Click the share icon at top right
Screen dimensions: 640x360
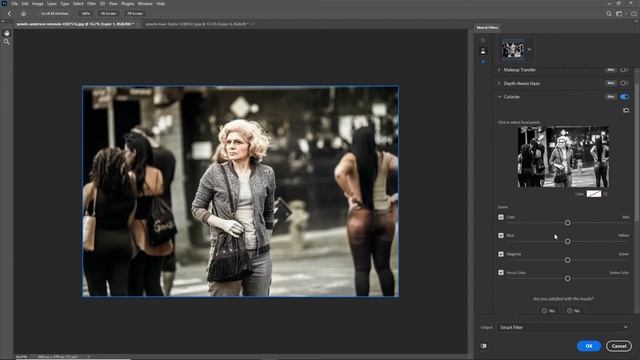pos(633,13)
